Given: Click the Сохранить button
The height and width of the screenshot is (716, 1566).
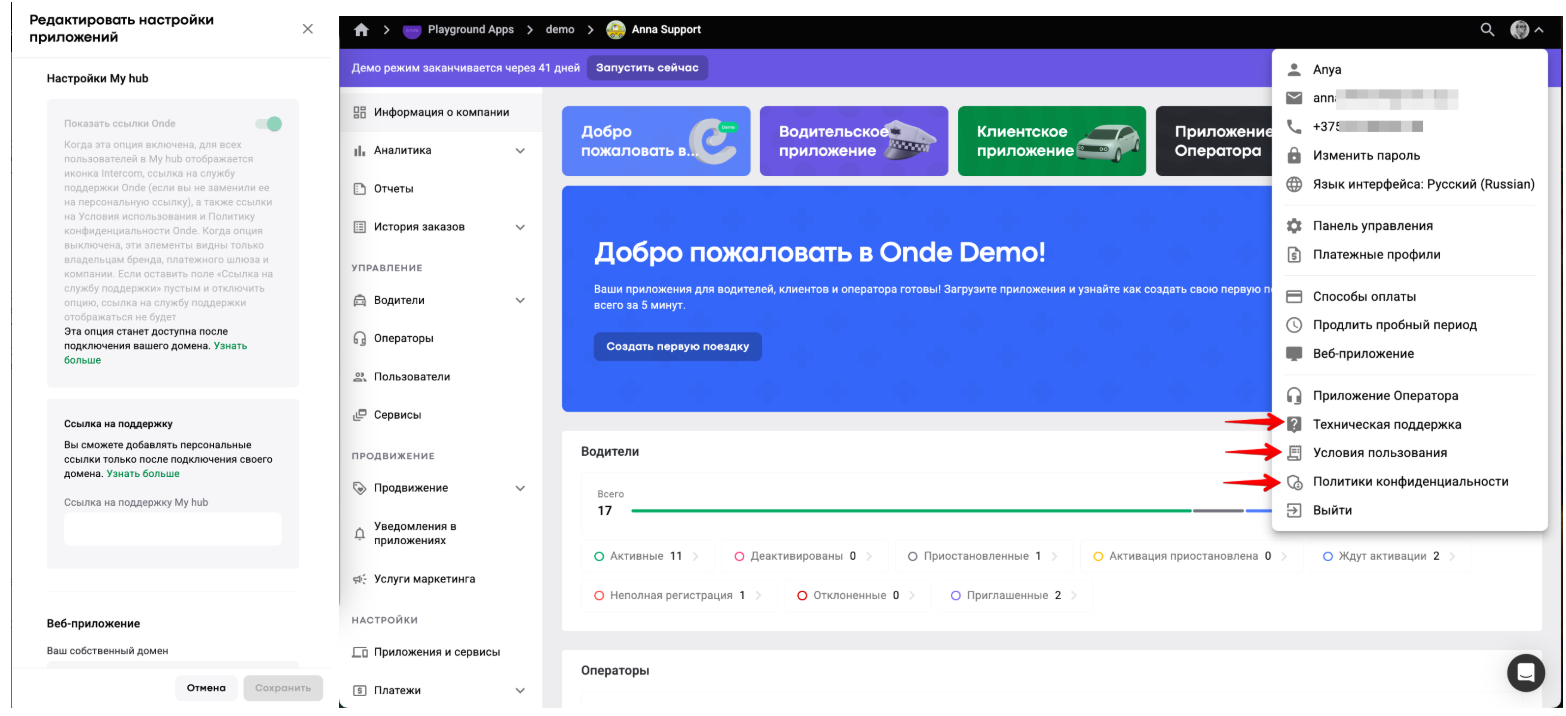Looking at the screenshot, I should 283,688.
